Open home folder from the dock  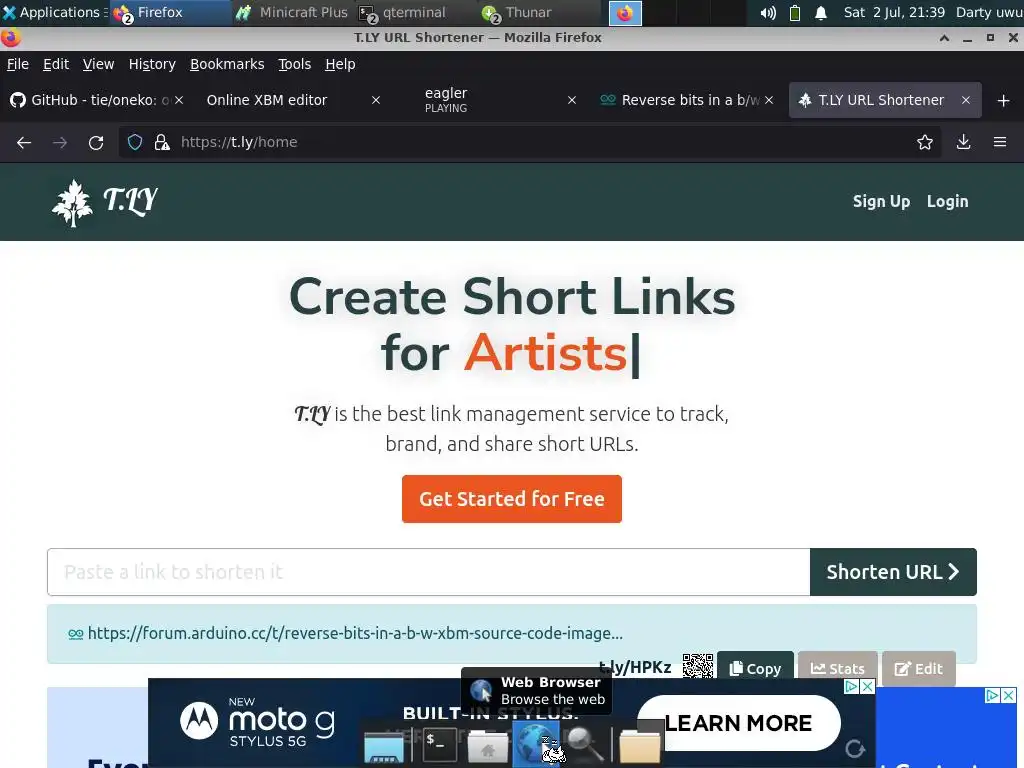pyautogui.click(x=487, y=744)
